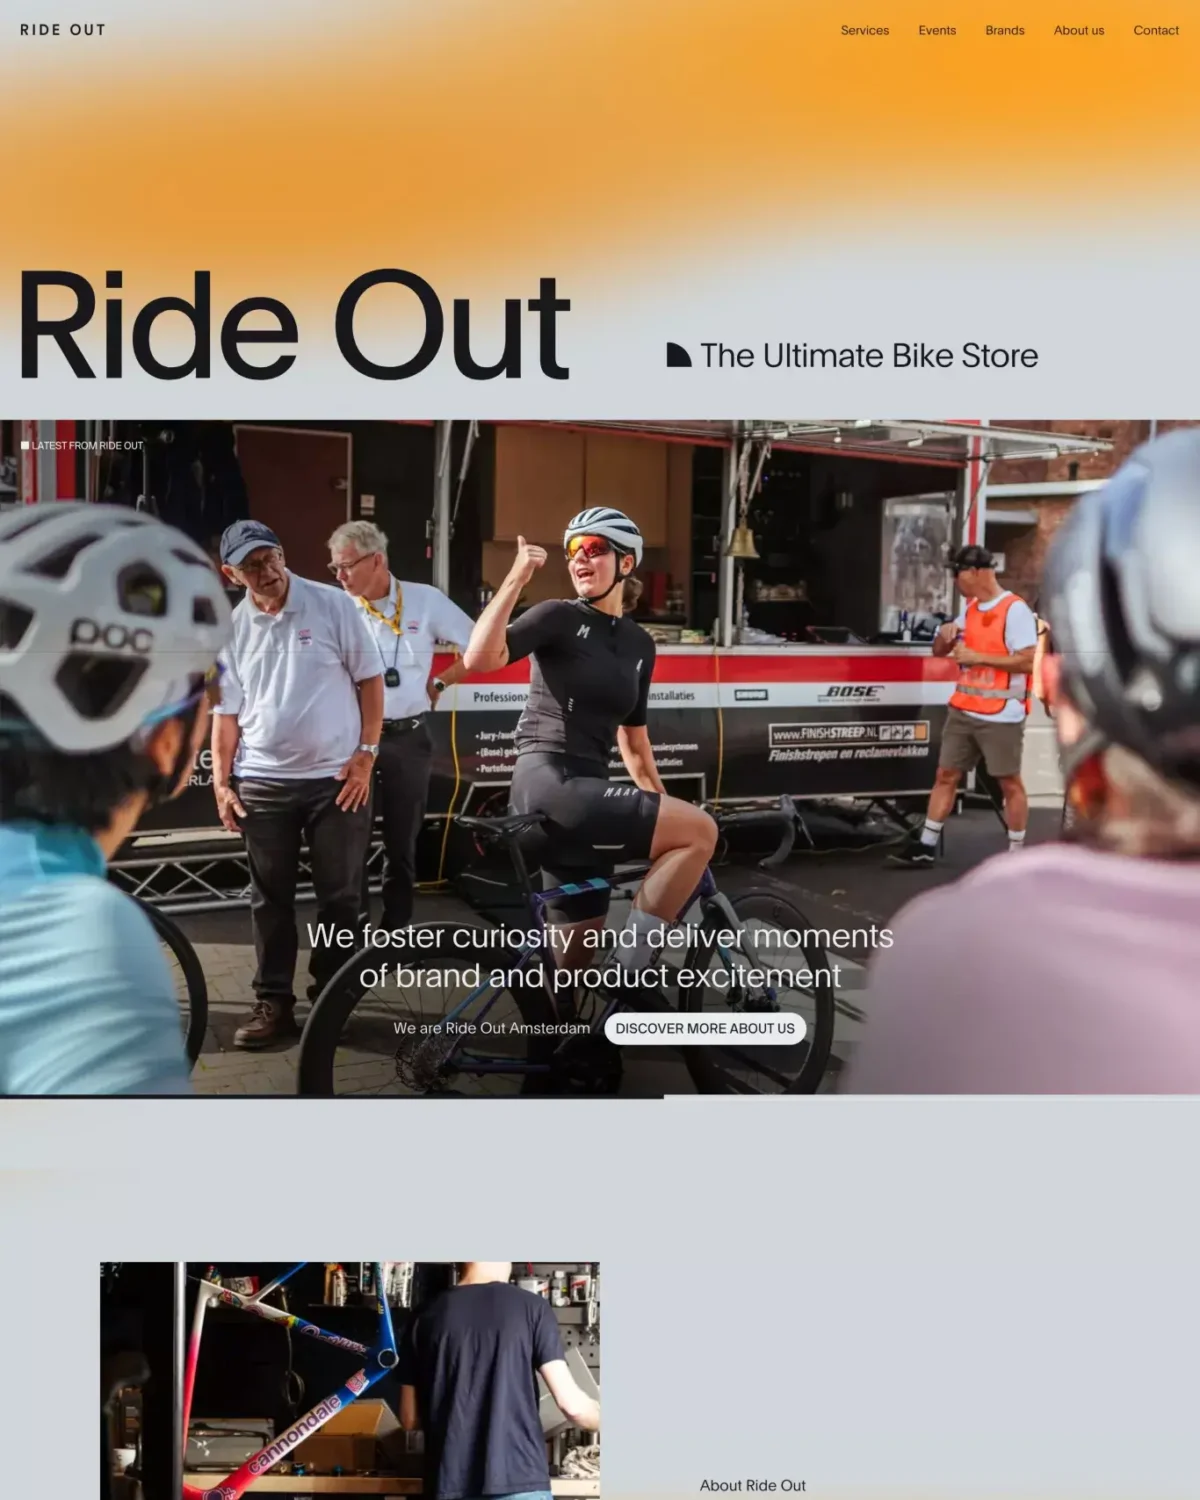1200x1500 pixels.
Task: Open the Contact link
Action: coord(1156,30)
